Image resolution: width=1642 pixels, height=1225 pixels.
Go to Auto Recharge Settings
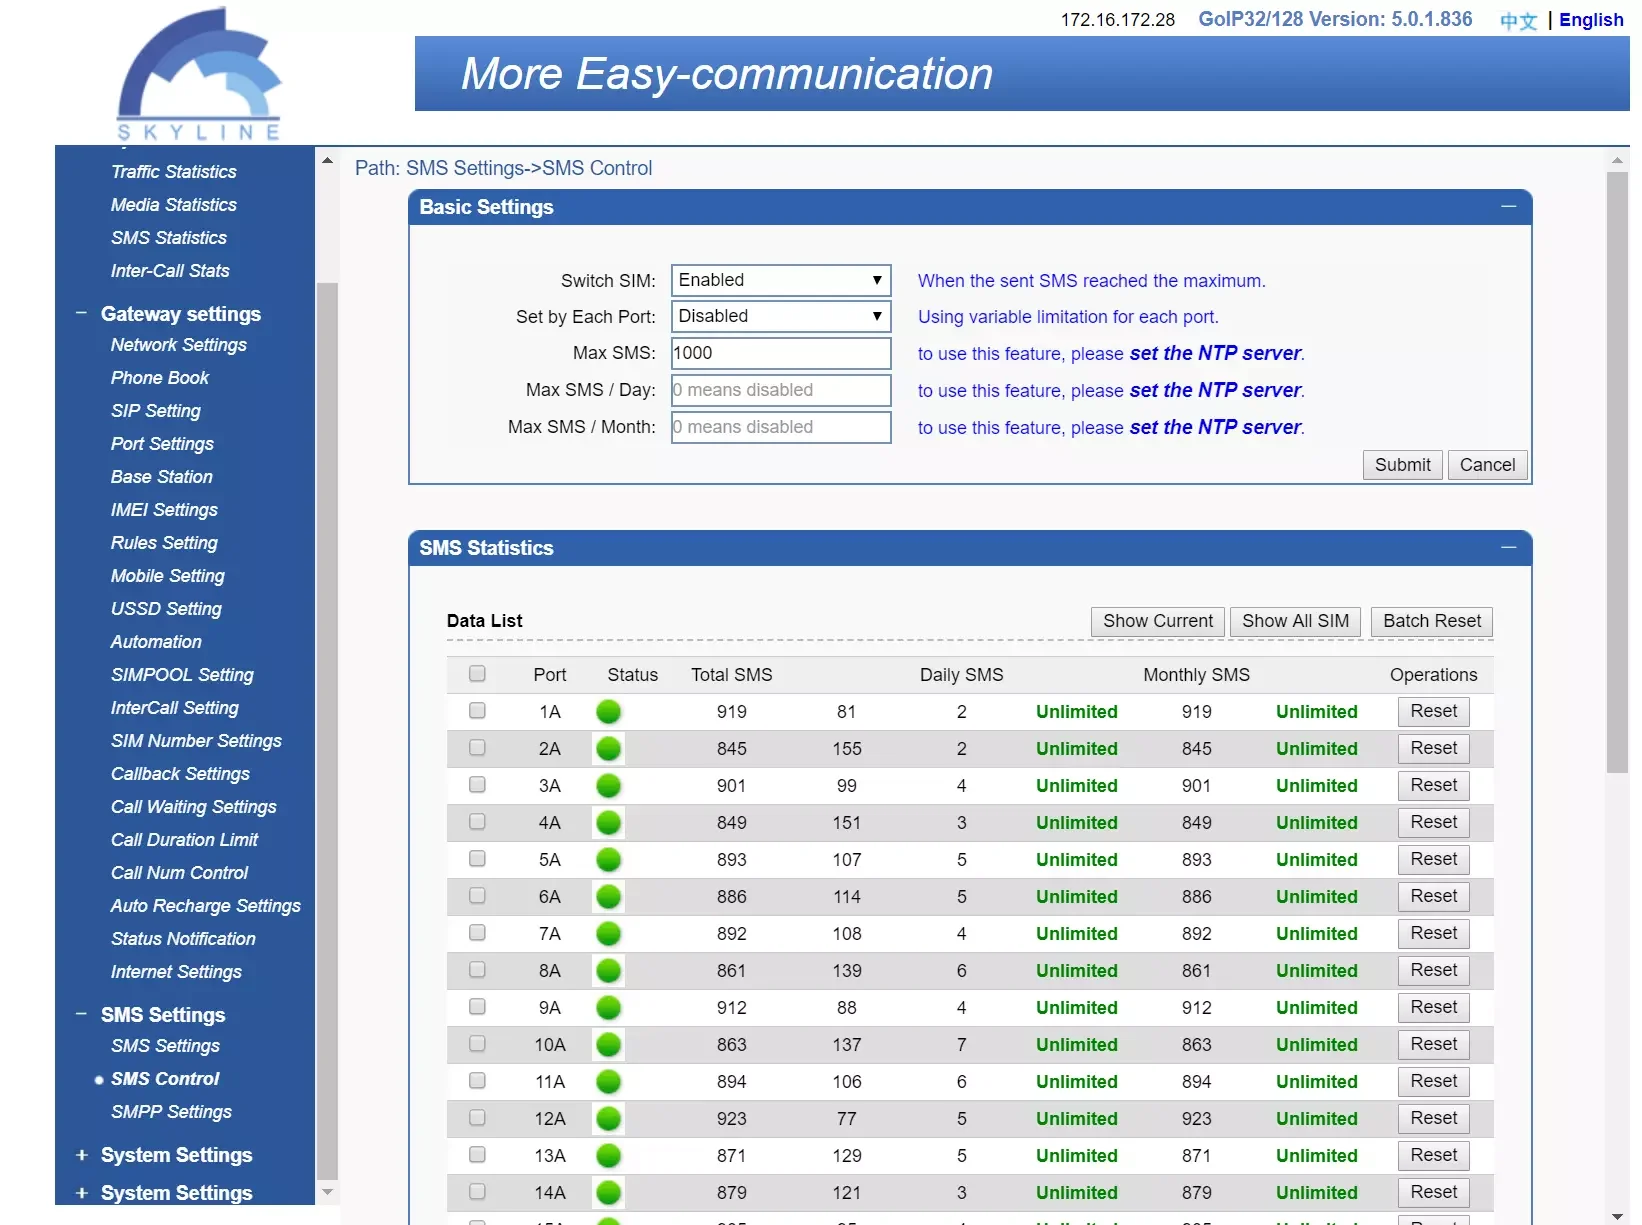[206, 906]
